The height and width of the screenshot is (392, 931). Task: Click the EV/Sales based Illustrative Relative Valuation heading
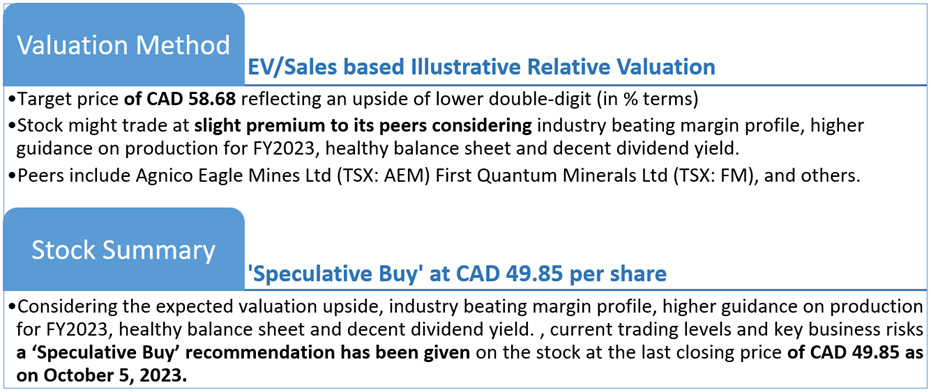coord(481,67)
